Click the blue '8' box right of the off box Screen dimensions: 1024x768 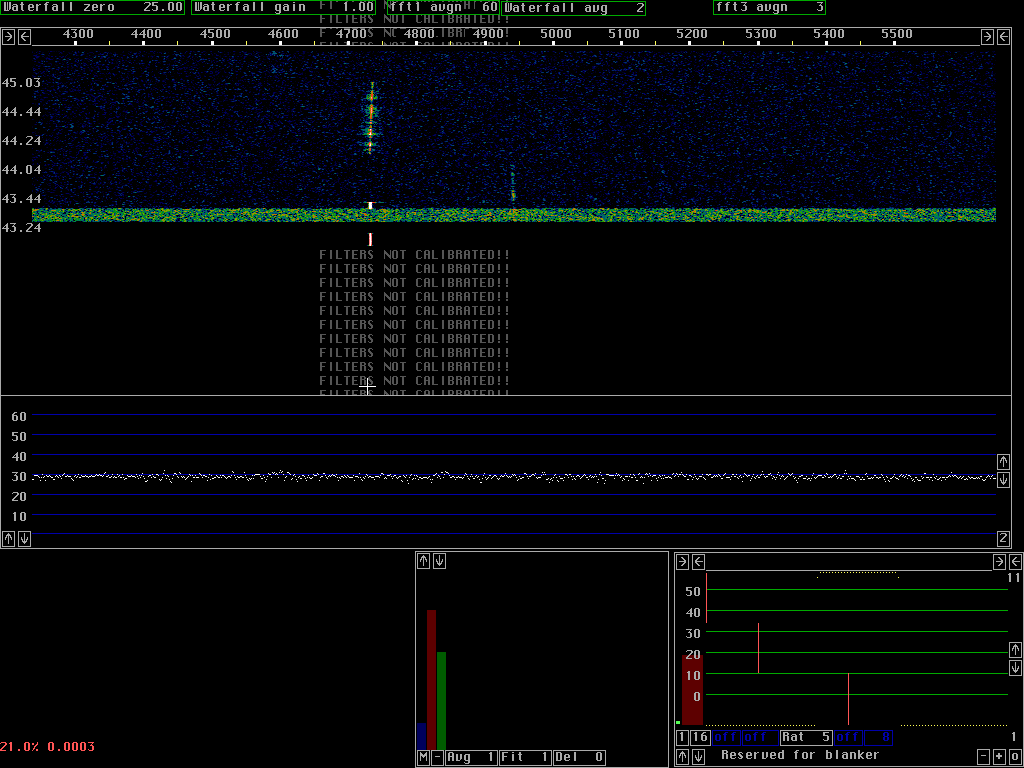[x=878, y=738]
